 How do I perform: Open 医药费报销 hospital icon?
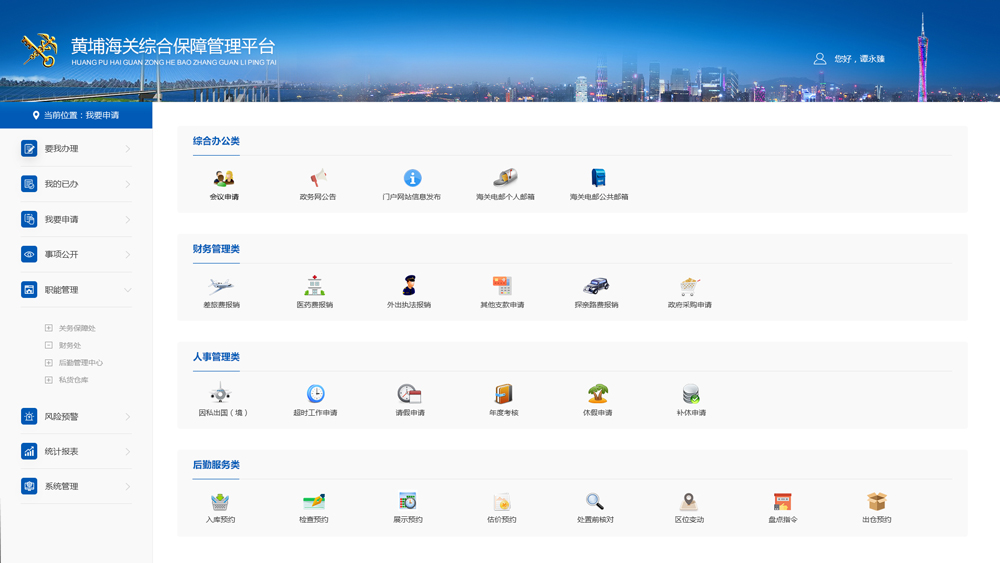[314, 287]
